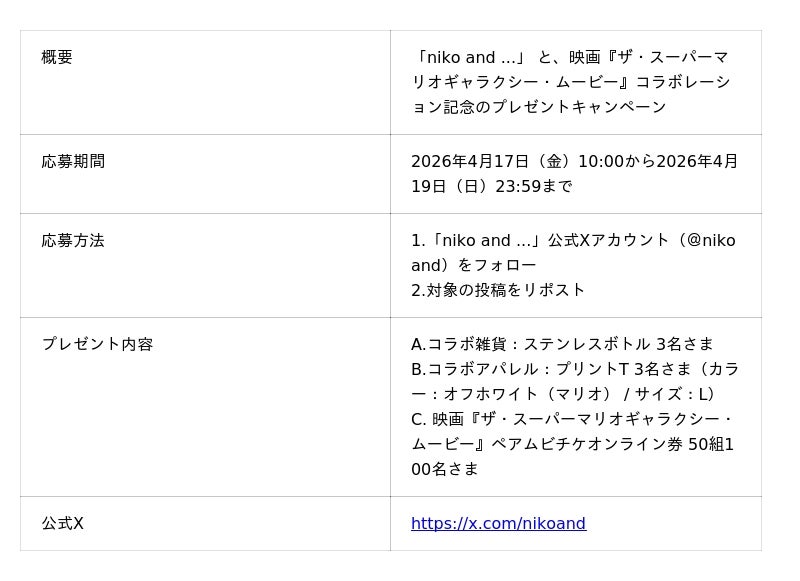
Task: Click the プレゼント内容 row label
Action: pyautogui.click(x=97, y=344)
